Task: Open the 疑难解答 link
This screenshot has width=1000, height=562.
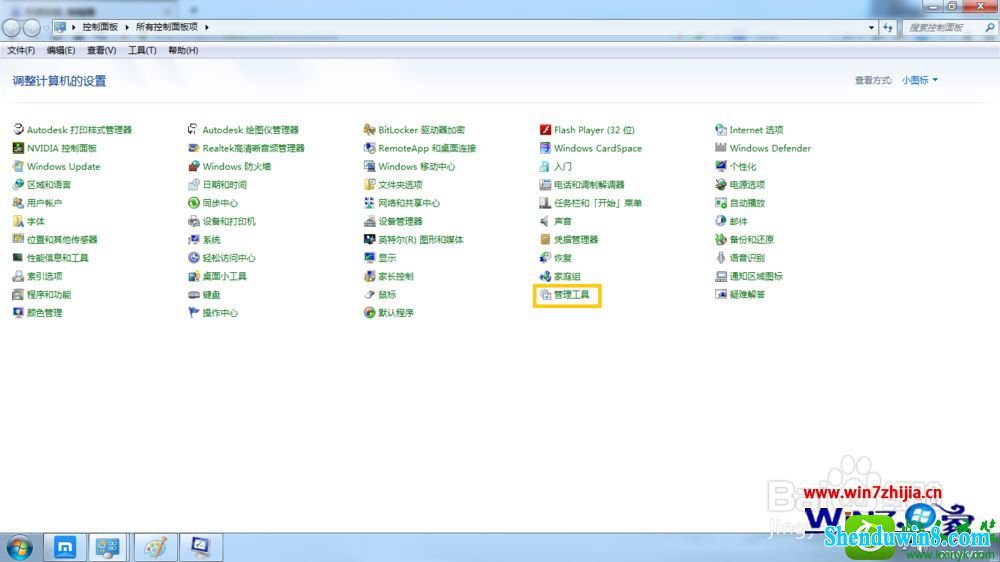Action: click(747, 295)
